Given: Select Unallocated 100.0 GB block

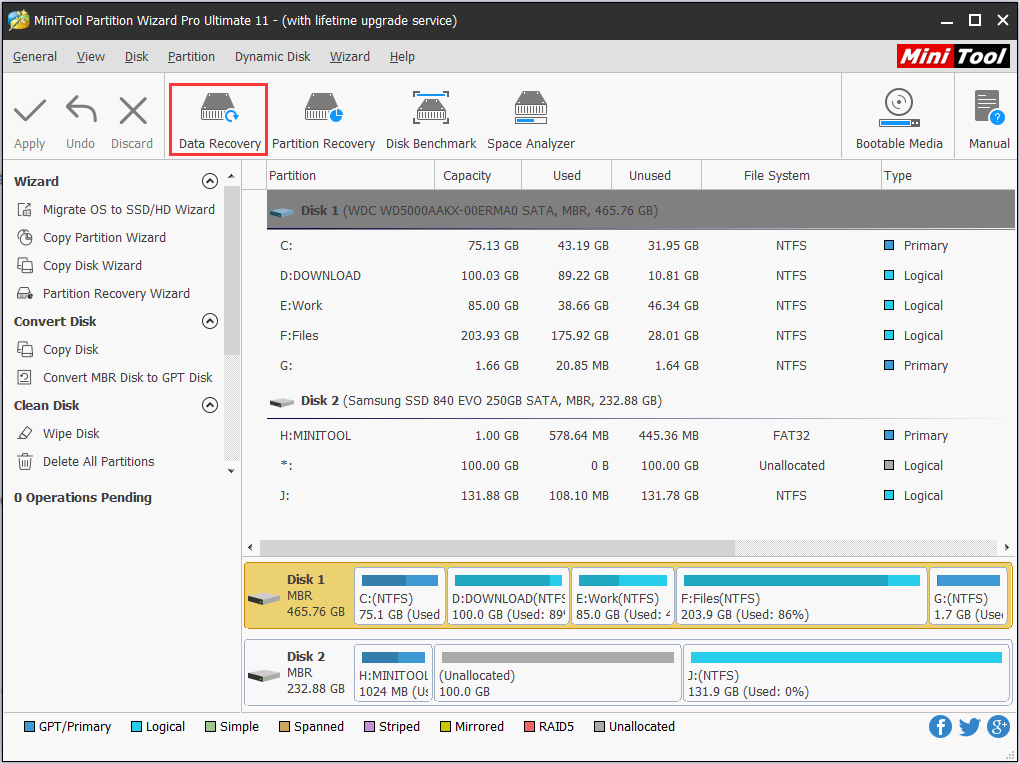Looking at the screenshot, I should click(x=557, y=673).
